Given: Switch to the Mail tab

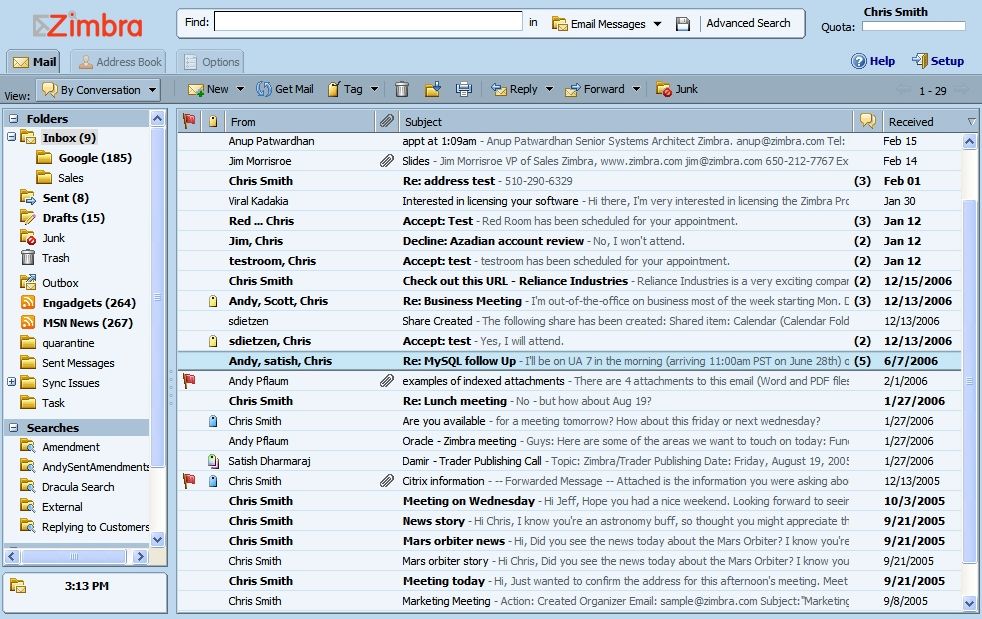Looking at the screenshot, I should 34,62.
